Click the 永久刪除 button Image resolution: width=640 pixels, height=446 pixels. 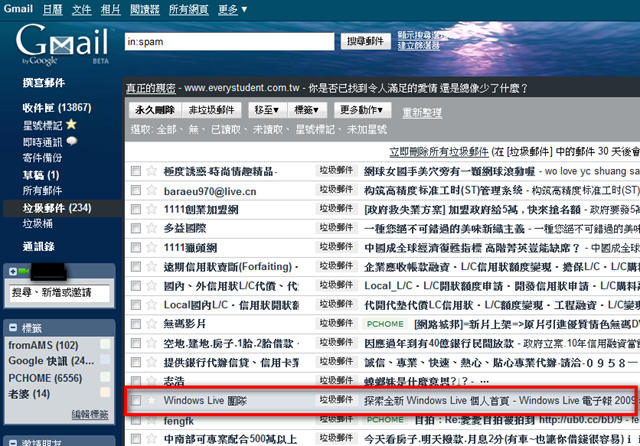(155, 110)
